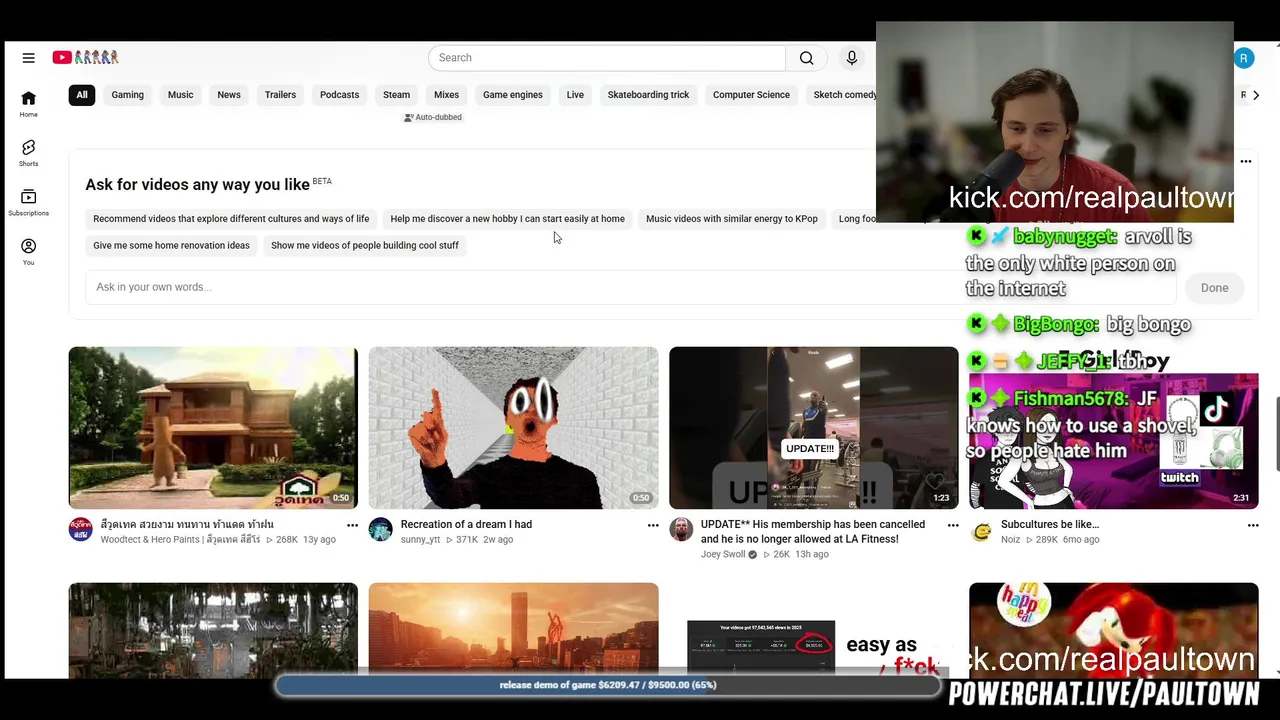
Task: Open Home in the sidebar
Action: (x=28, y=103)
